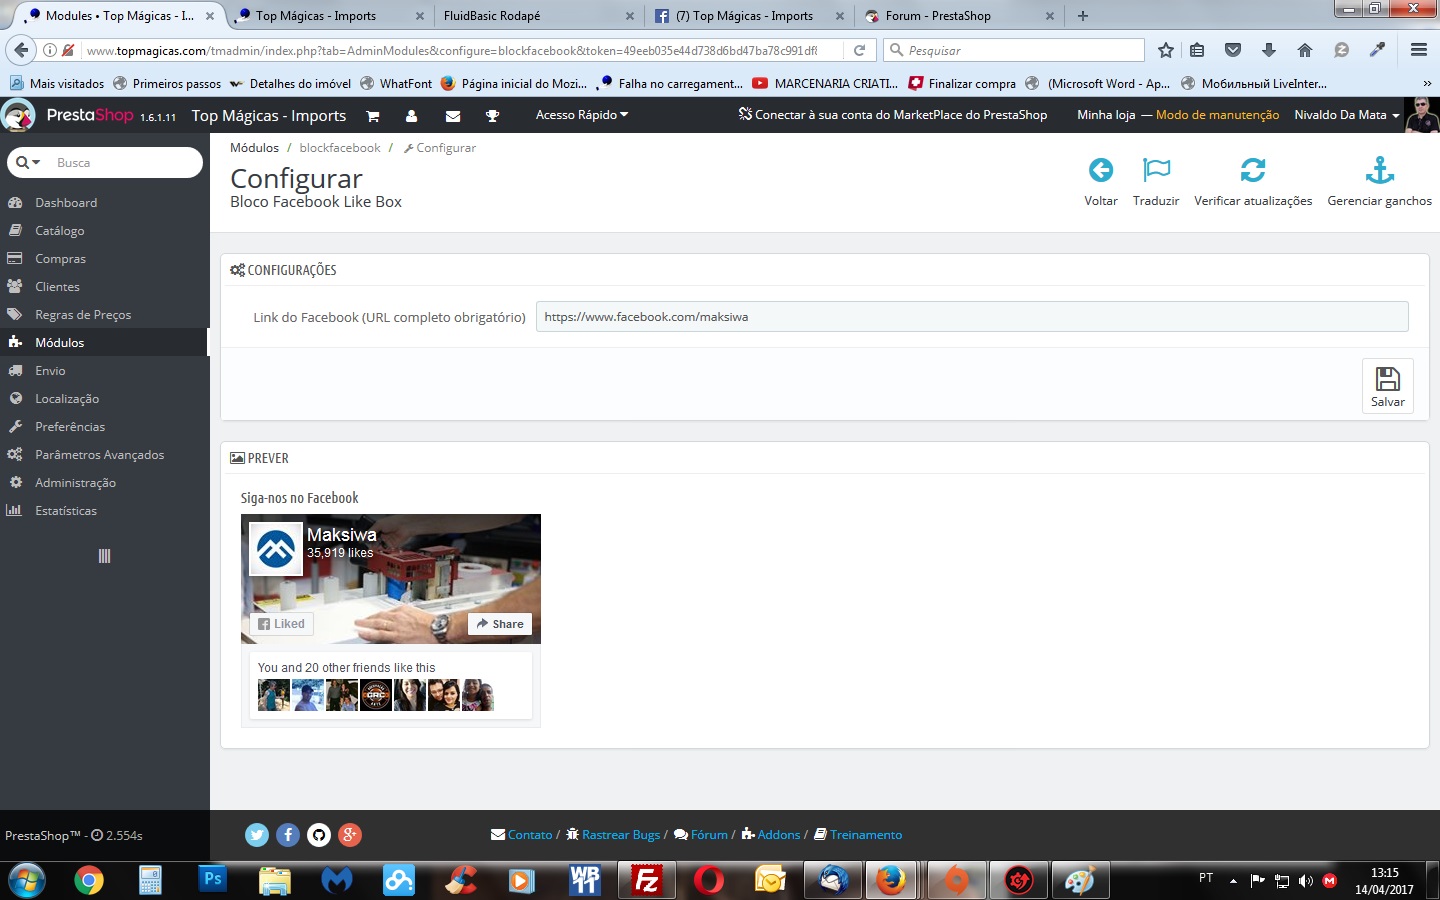Viewport: 1440px width, 900px height.
Task: Open Windows Start menu button
Action: [x=26, y=881]
